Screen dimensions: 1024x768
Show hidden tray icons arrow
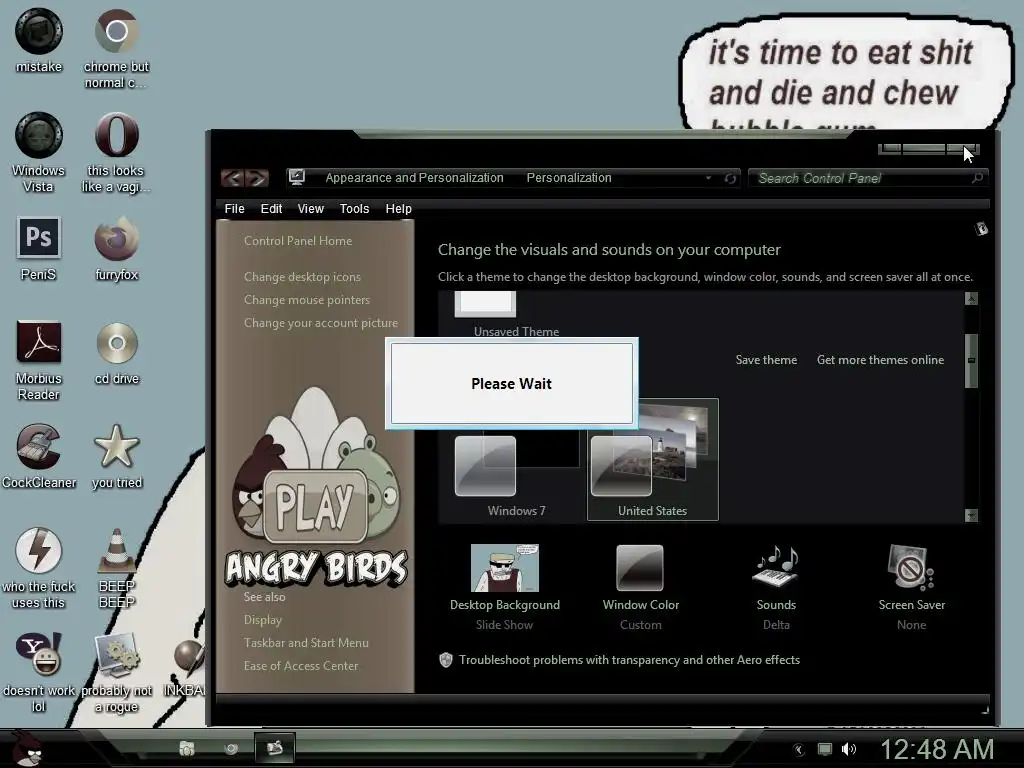tap(799, 750)
